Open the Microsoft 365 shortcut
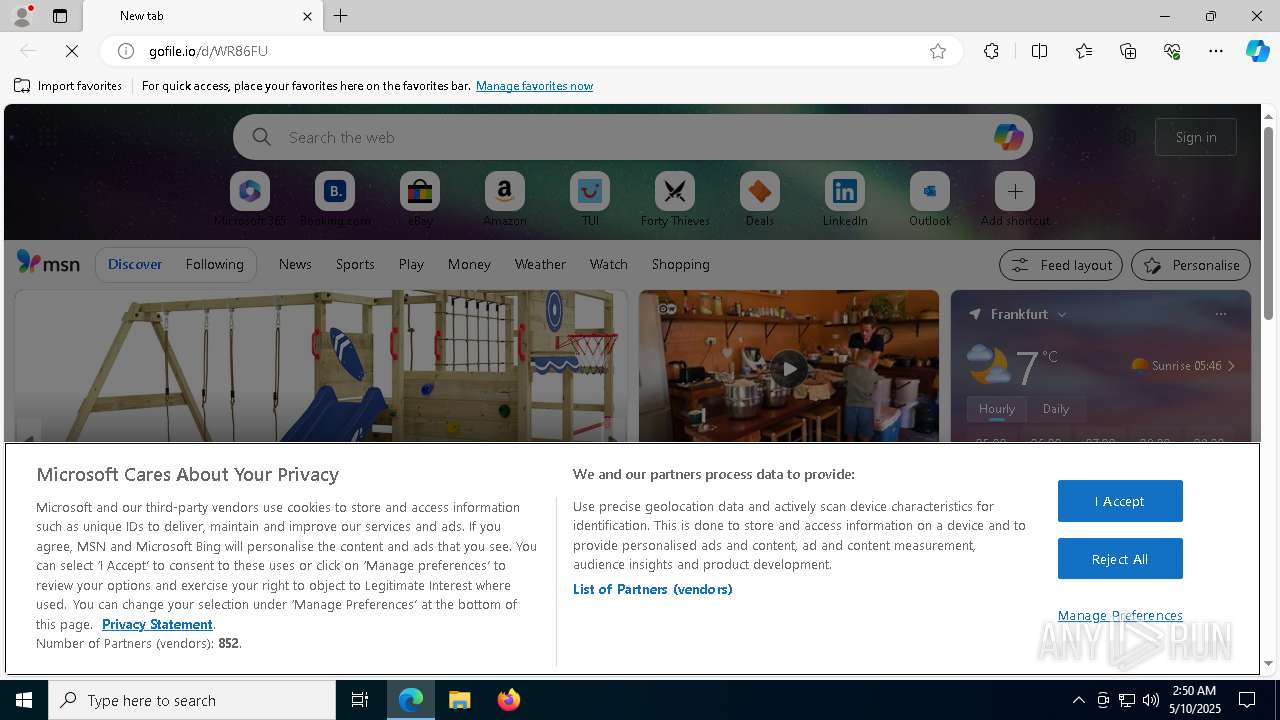The height and width of the screenshot is (720, 1280). [x=250, y=199]
